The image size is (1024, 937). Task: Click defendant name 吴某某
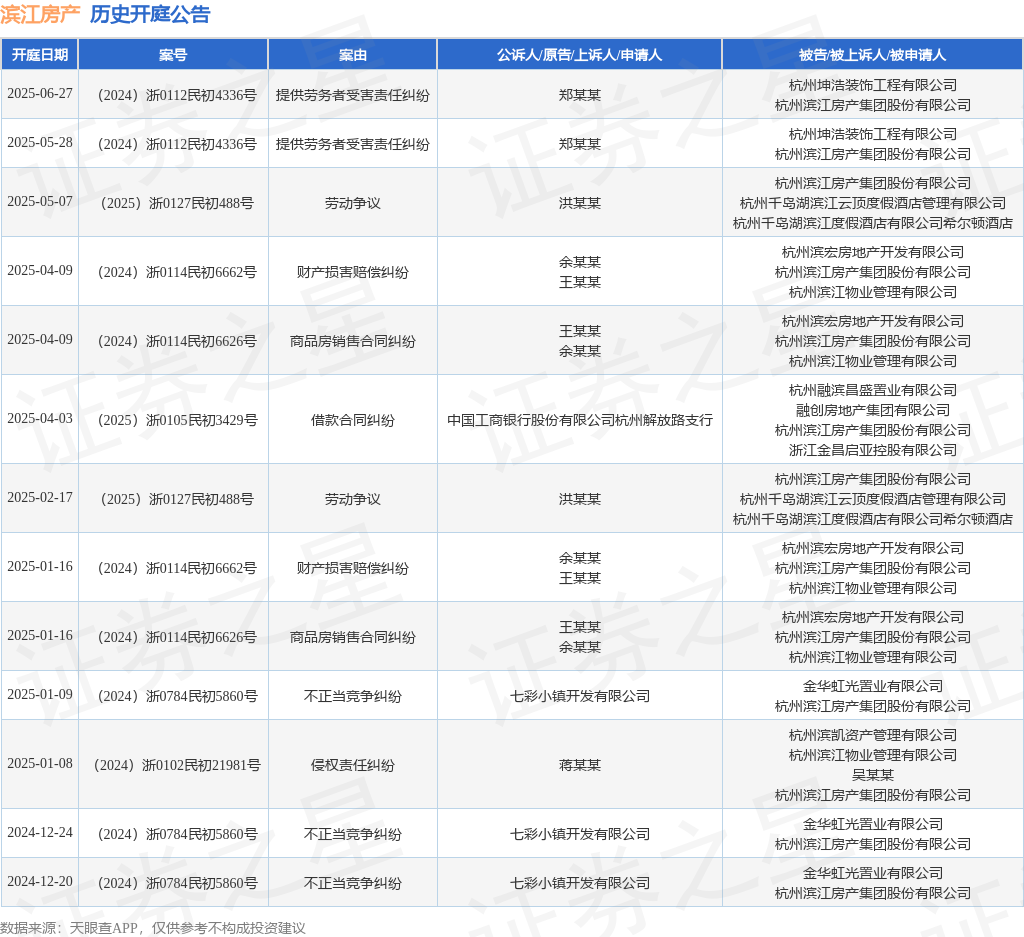click(x=872, y=775)
